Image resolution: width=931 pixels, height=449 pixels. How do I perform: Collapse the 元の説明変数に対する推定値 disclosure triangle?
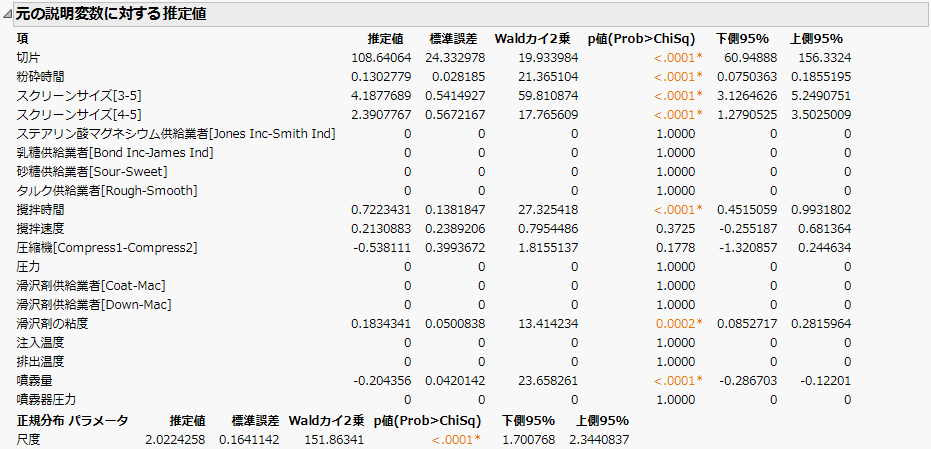pyautogui.click(x=7, y=15)
